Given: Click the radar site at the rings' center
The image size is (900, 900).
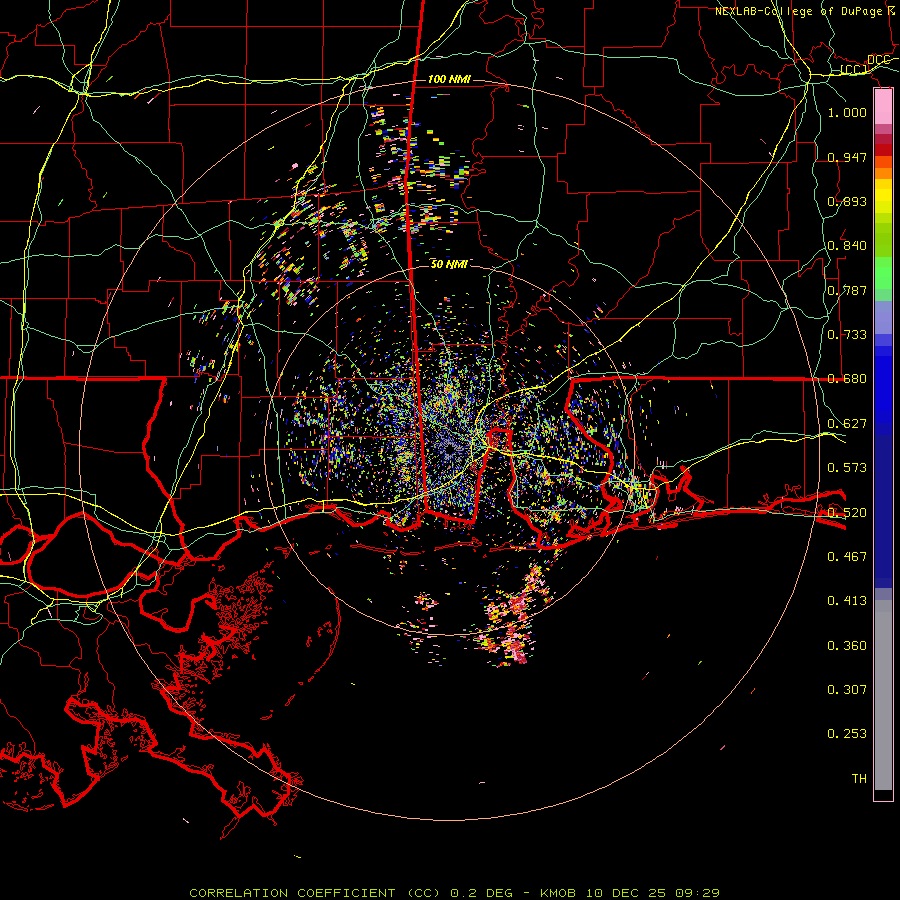Looking at the screenshot, I should click(449, 451).
